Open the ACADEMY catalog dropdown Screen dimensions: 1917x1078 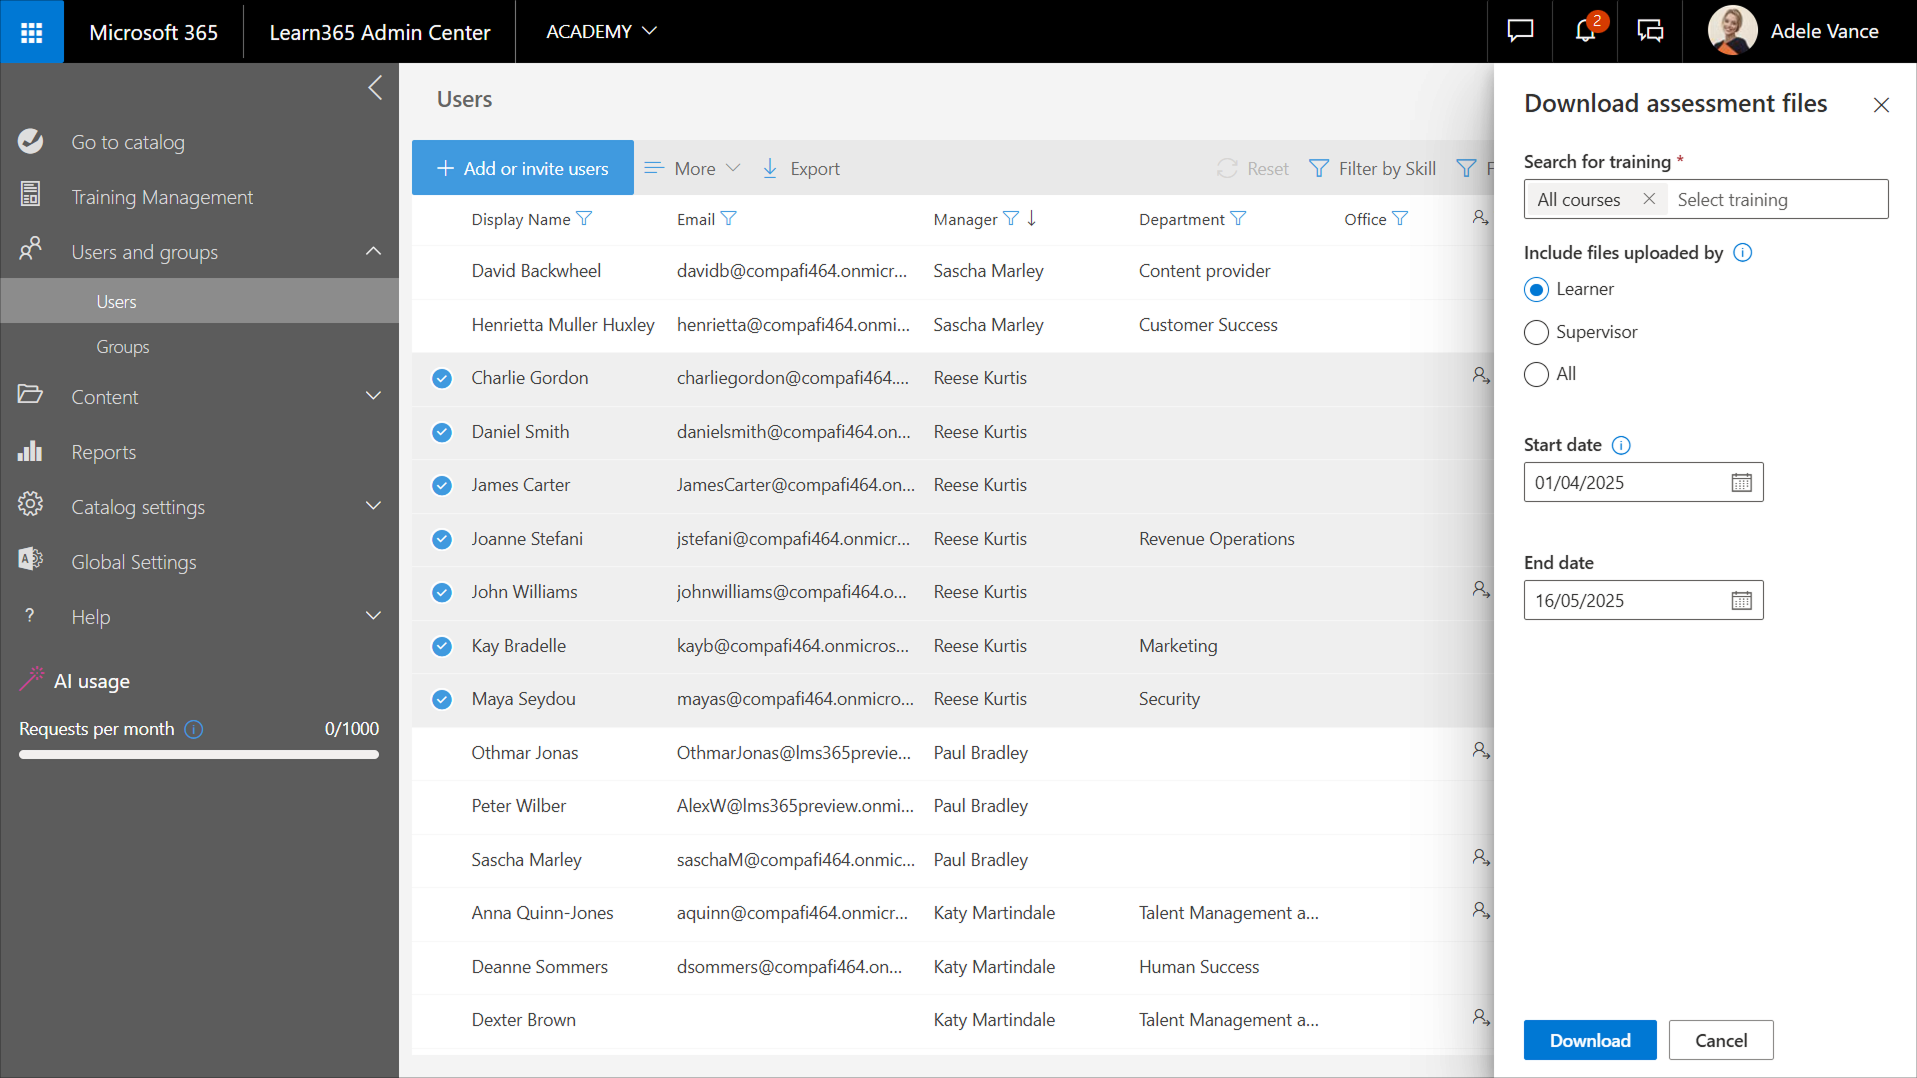(x=601, y=32)
